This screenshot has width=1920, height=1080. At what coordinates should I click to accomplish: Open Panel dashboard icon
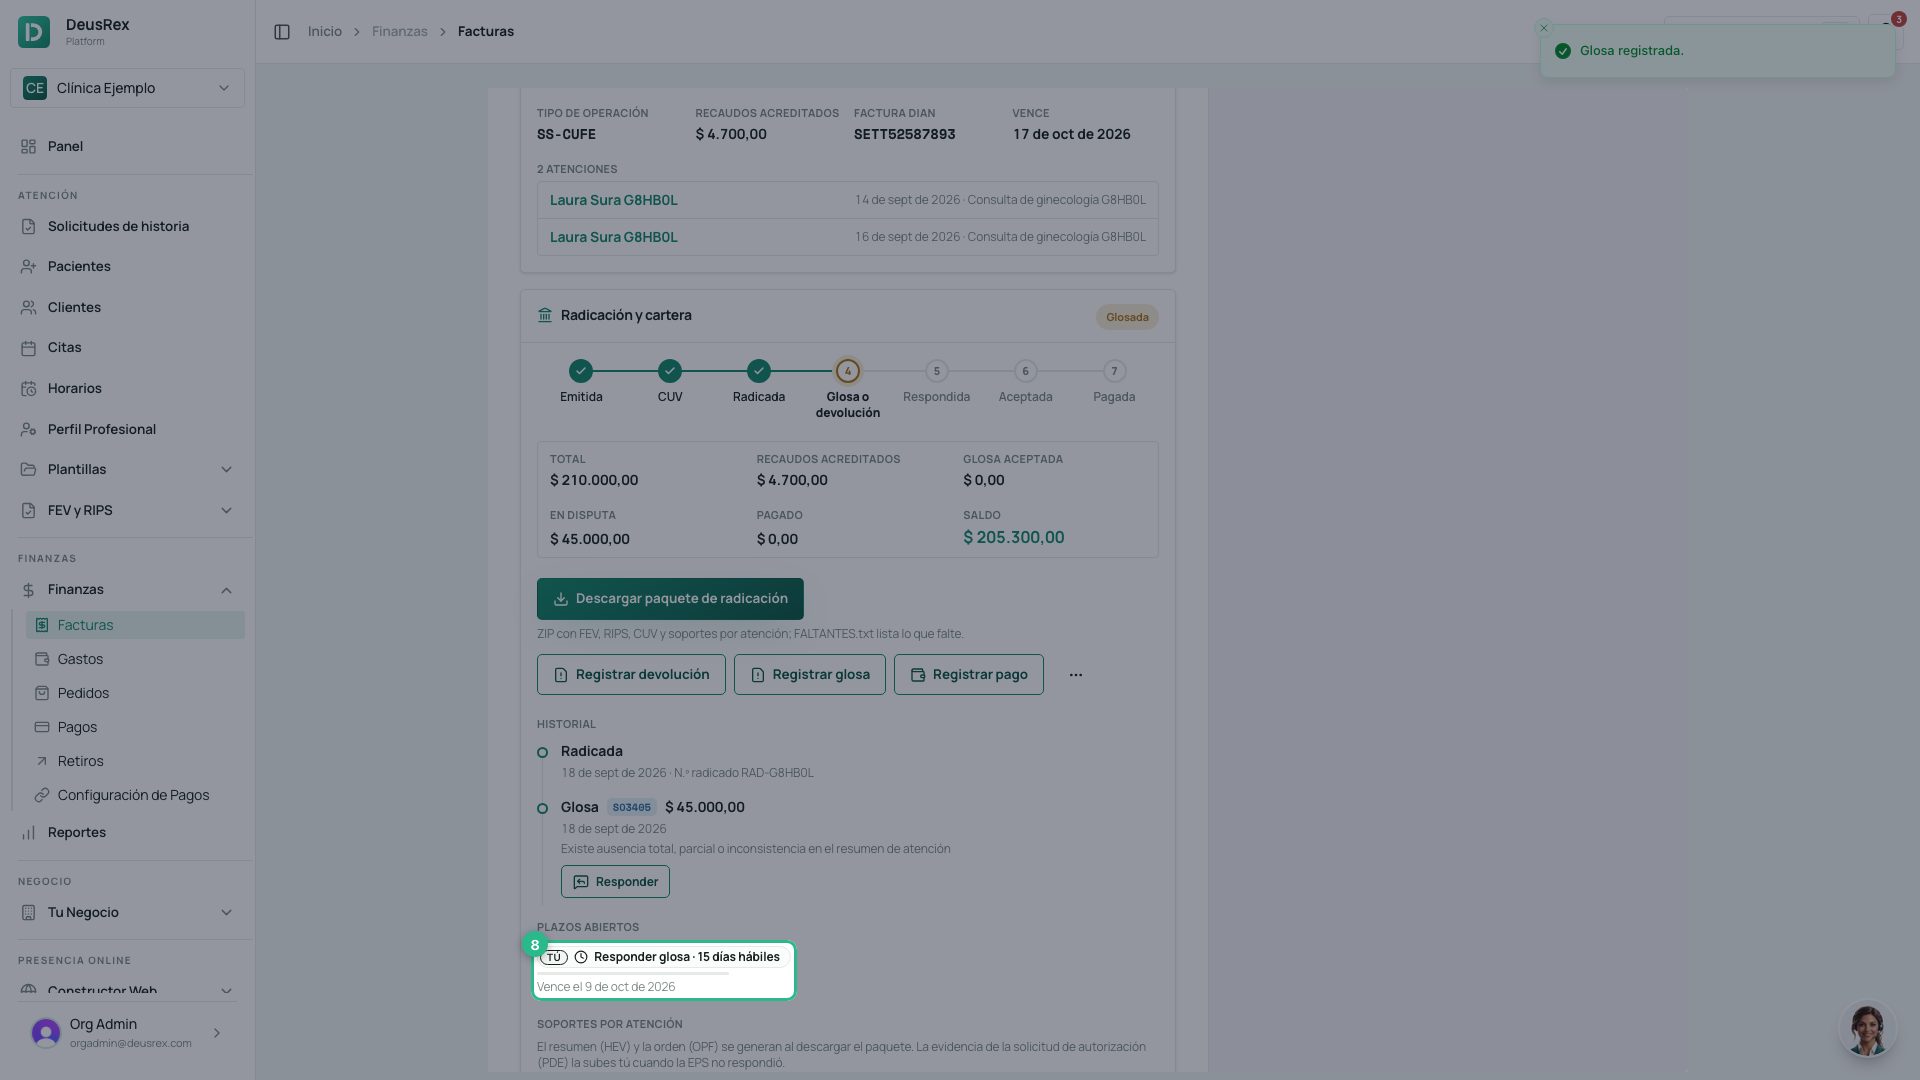point(28,147)
